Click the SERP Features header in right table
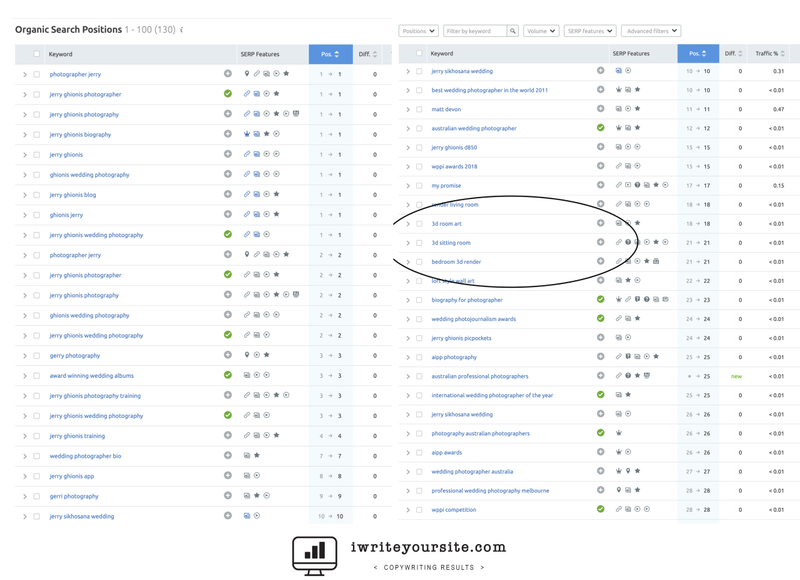This screenshot has width=800, height=580. click(631, 54)
